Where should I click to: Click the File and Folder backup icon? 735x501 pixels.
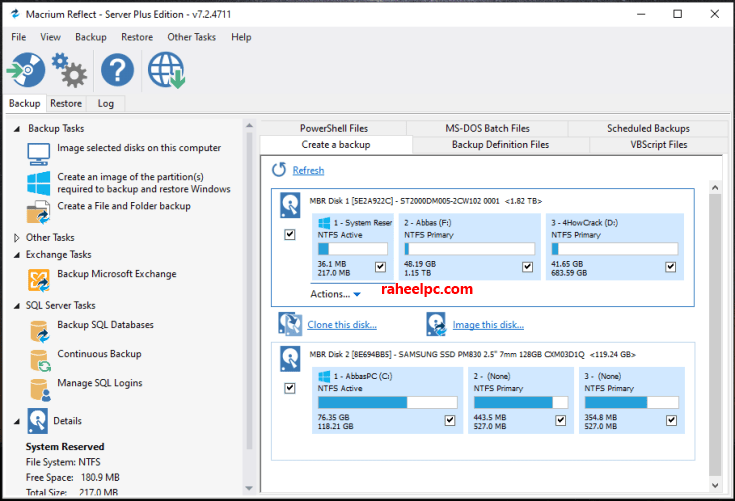(x=38, y=212)
